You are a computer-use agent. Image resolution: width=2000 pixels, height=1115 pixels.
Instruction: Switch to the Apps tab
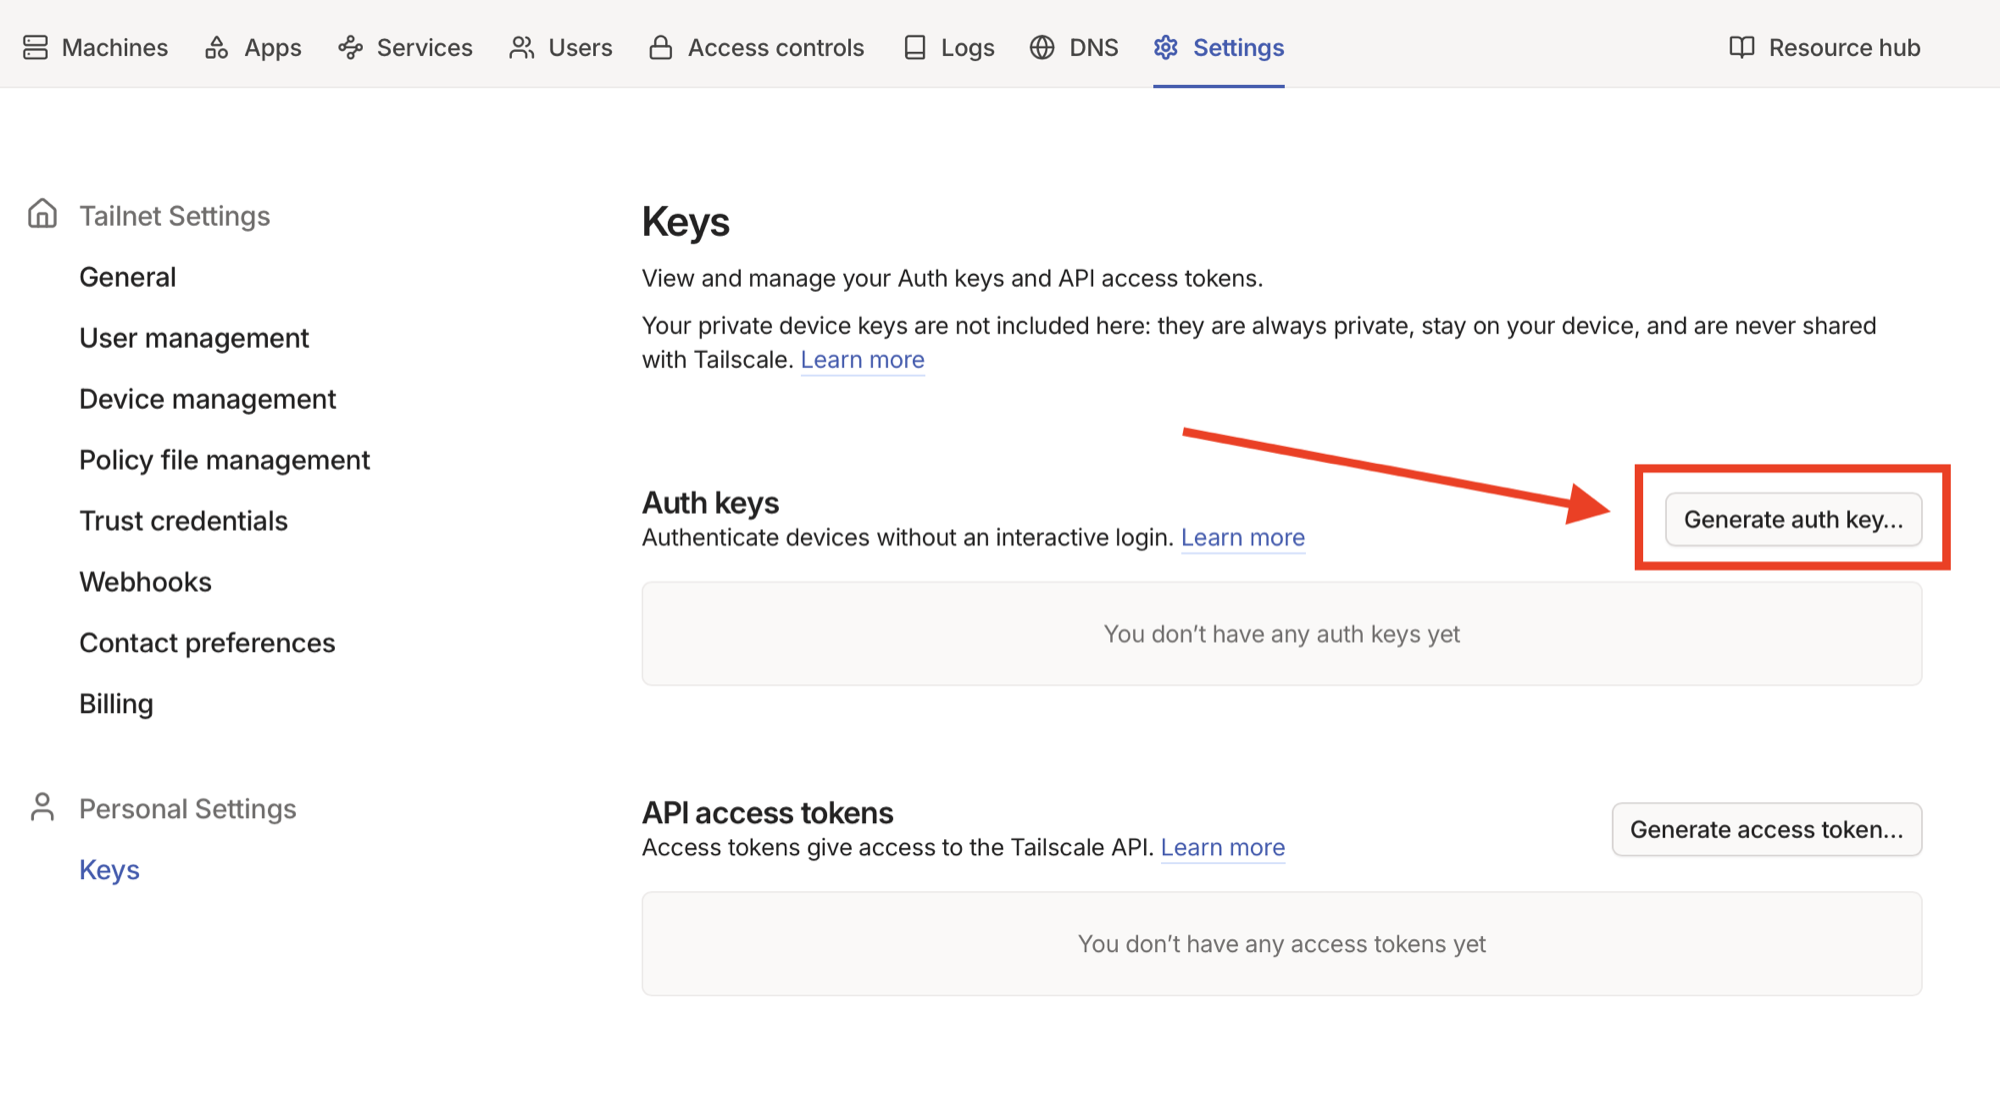pyautogui.click(x=253, y=47)
